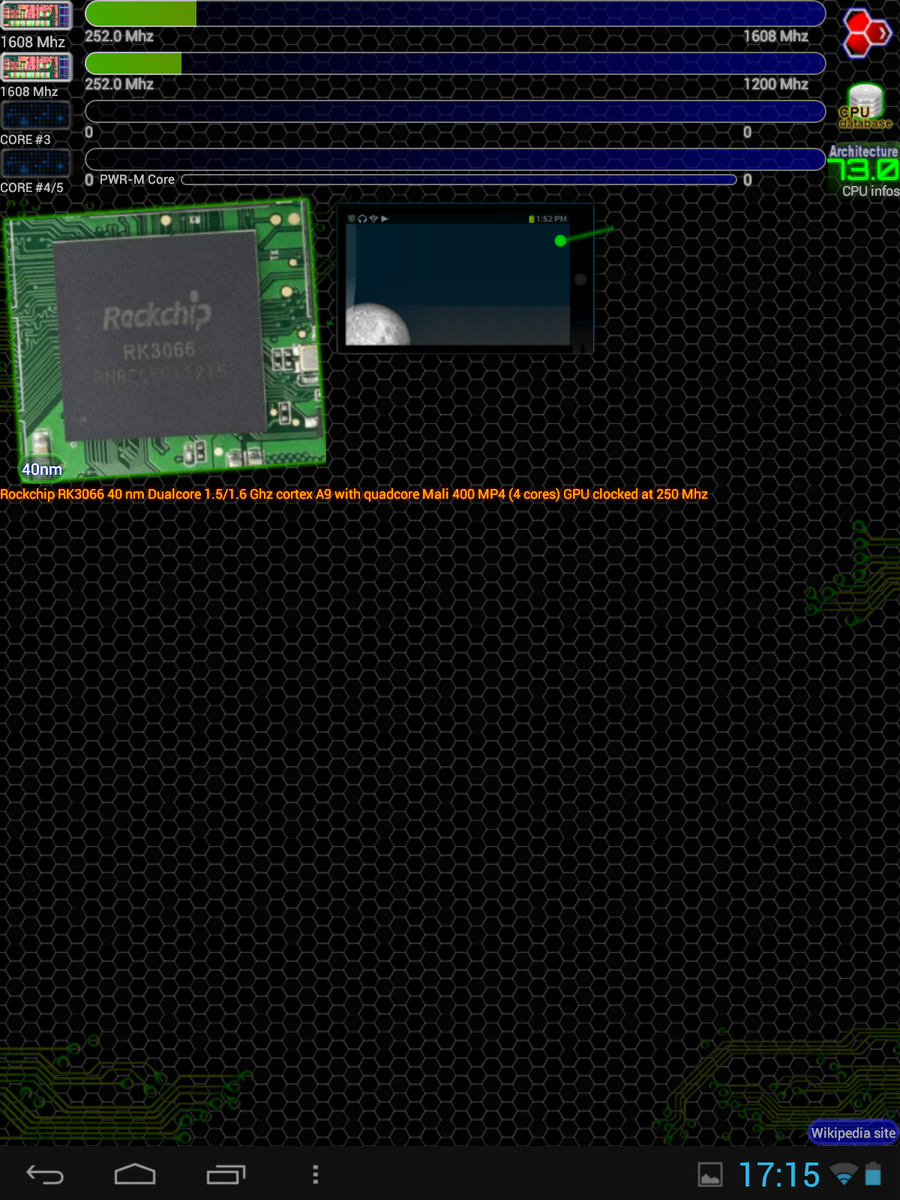Image resolution: width=900 pixels, height=1200 pixels.
Task: Tap the battery status icon
Action: pyautogui.click(x=874, y=1174)
